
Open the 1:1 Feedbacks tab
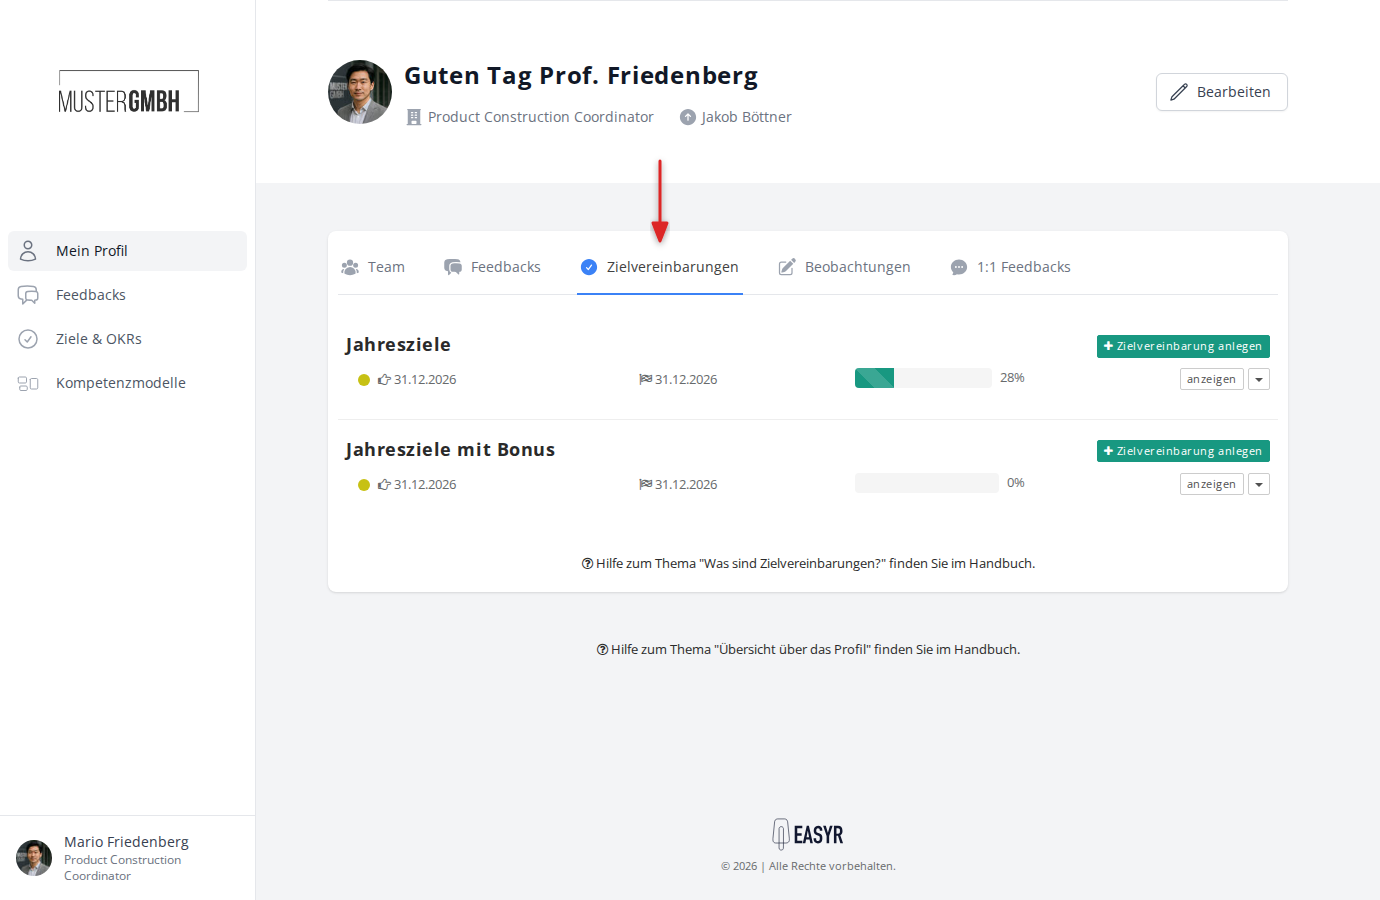(1011, 267)
